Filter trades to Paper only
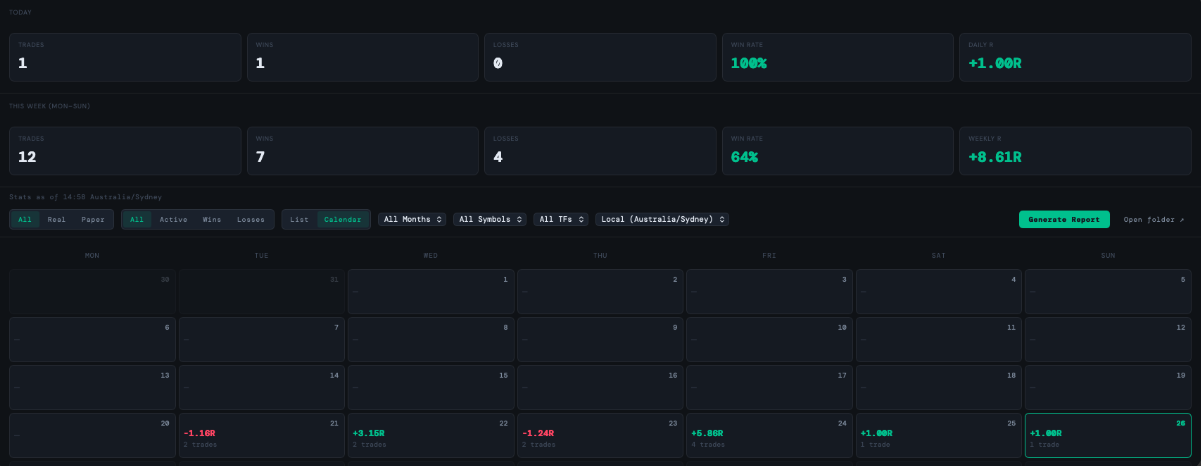This screenshot has height=466, width=1201. 93,219
